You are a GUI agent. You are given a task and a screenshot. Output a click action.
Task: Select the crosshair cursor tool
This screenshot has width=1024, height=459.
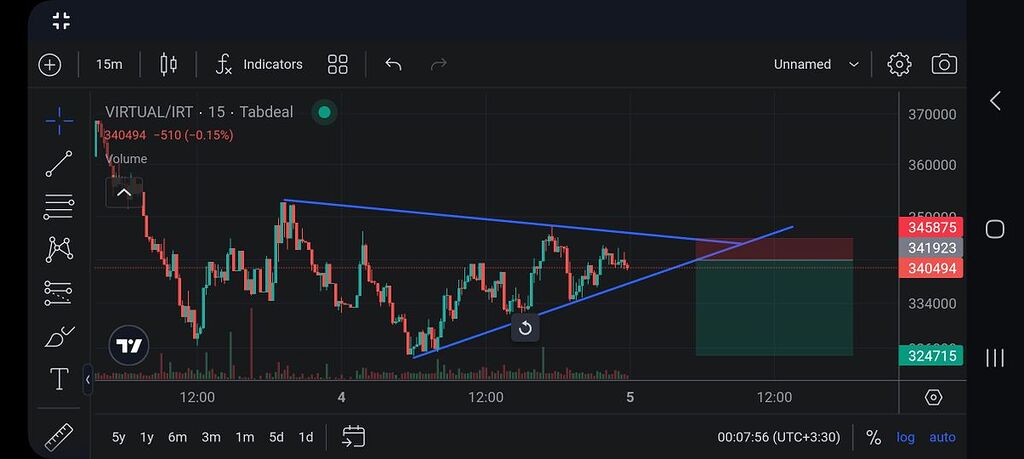[x=59, y=120]
